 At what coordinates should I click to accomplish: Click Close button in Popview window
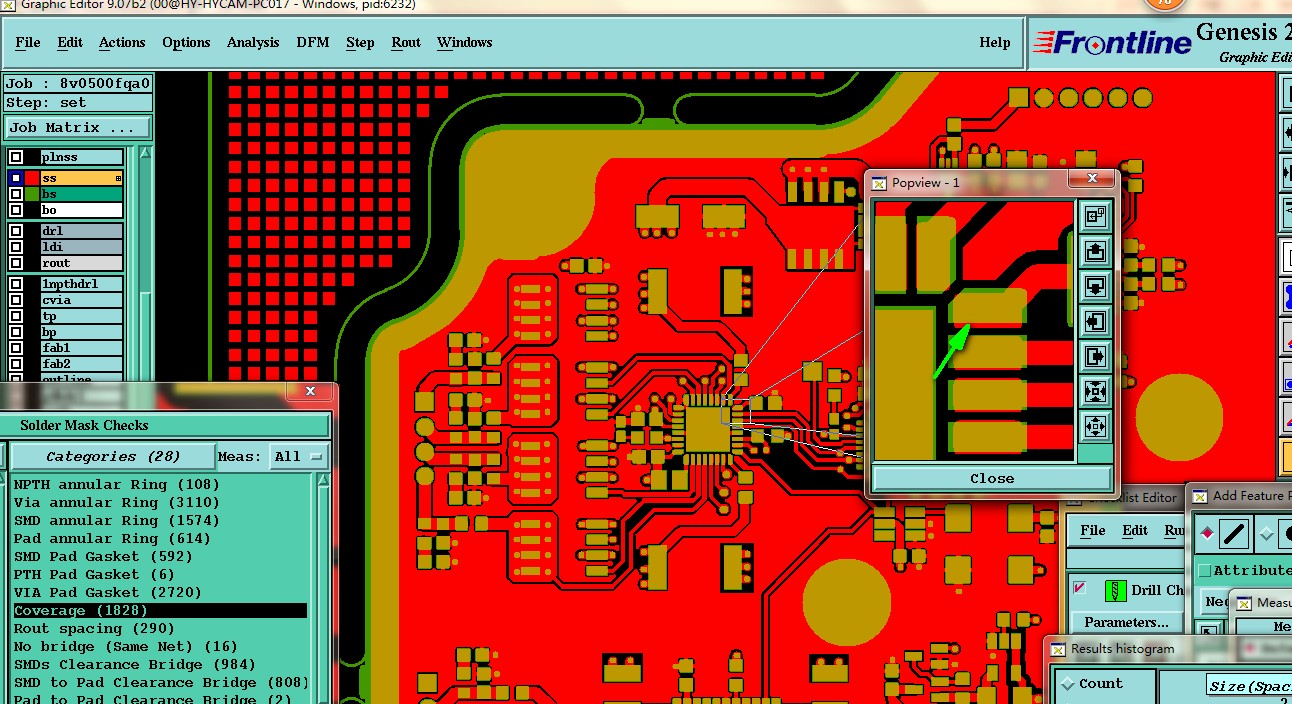pyautogui.click(x=991, y=478)
